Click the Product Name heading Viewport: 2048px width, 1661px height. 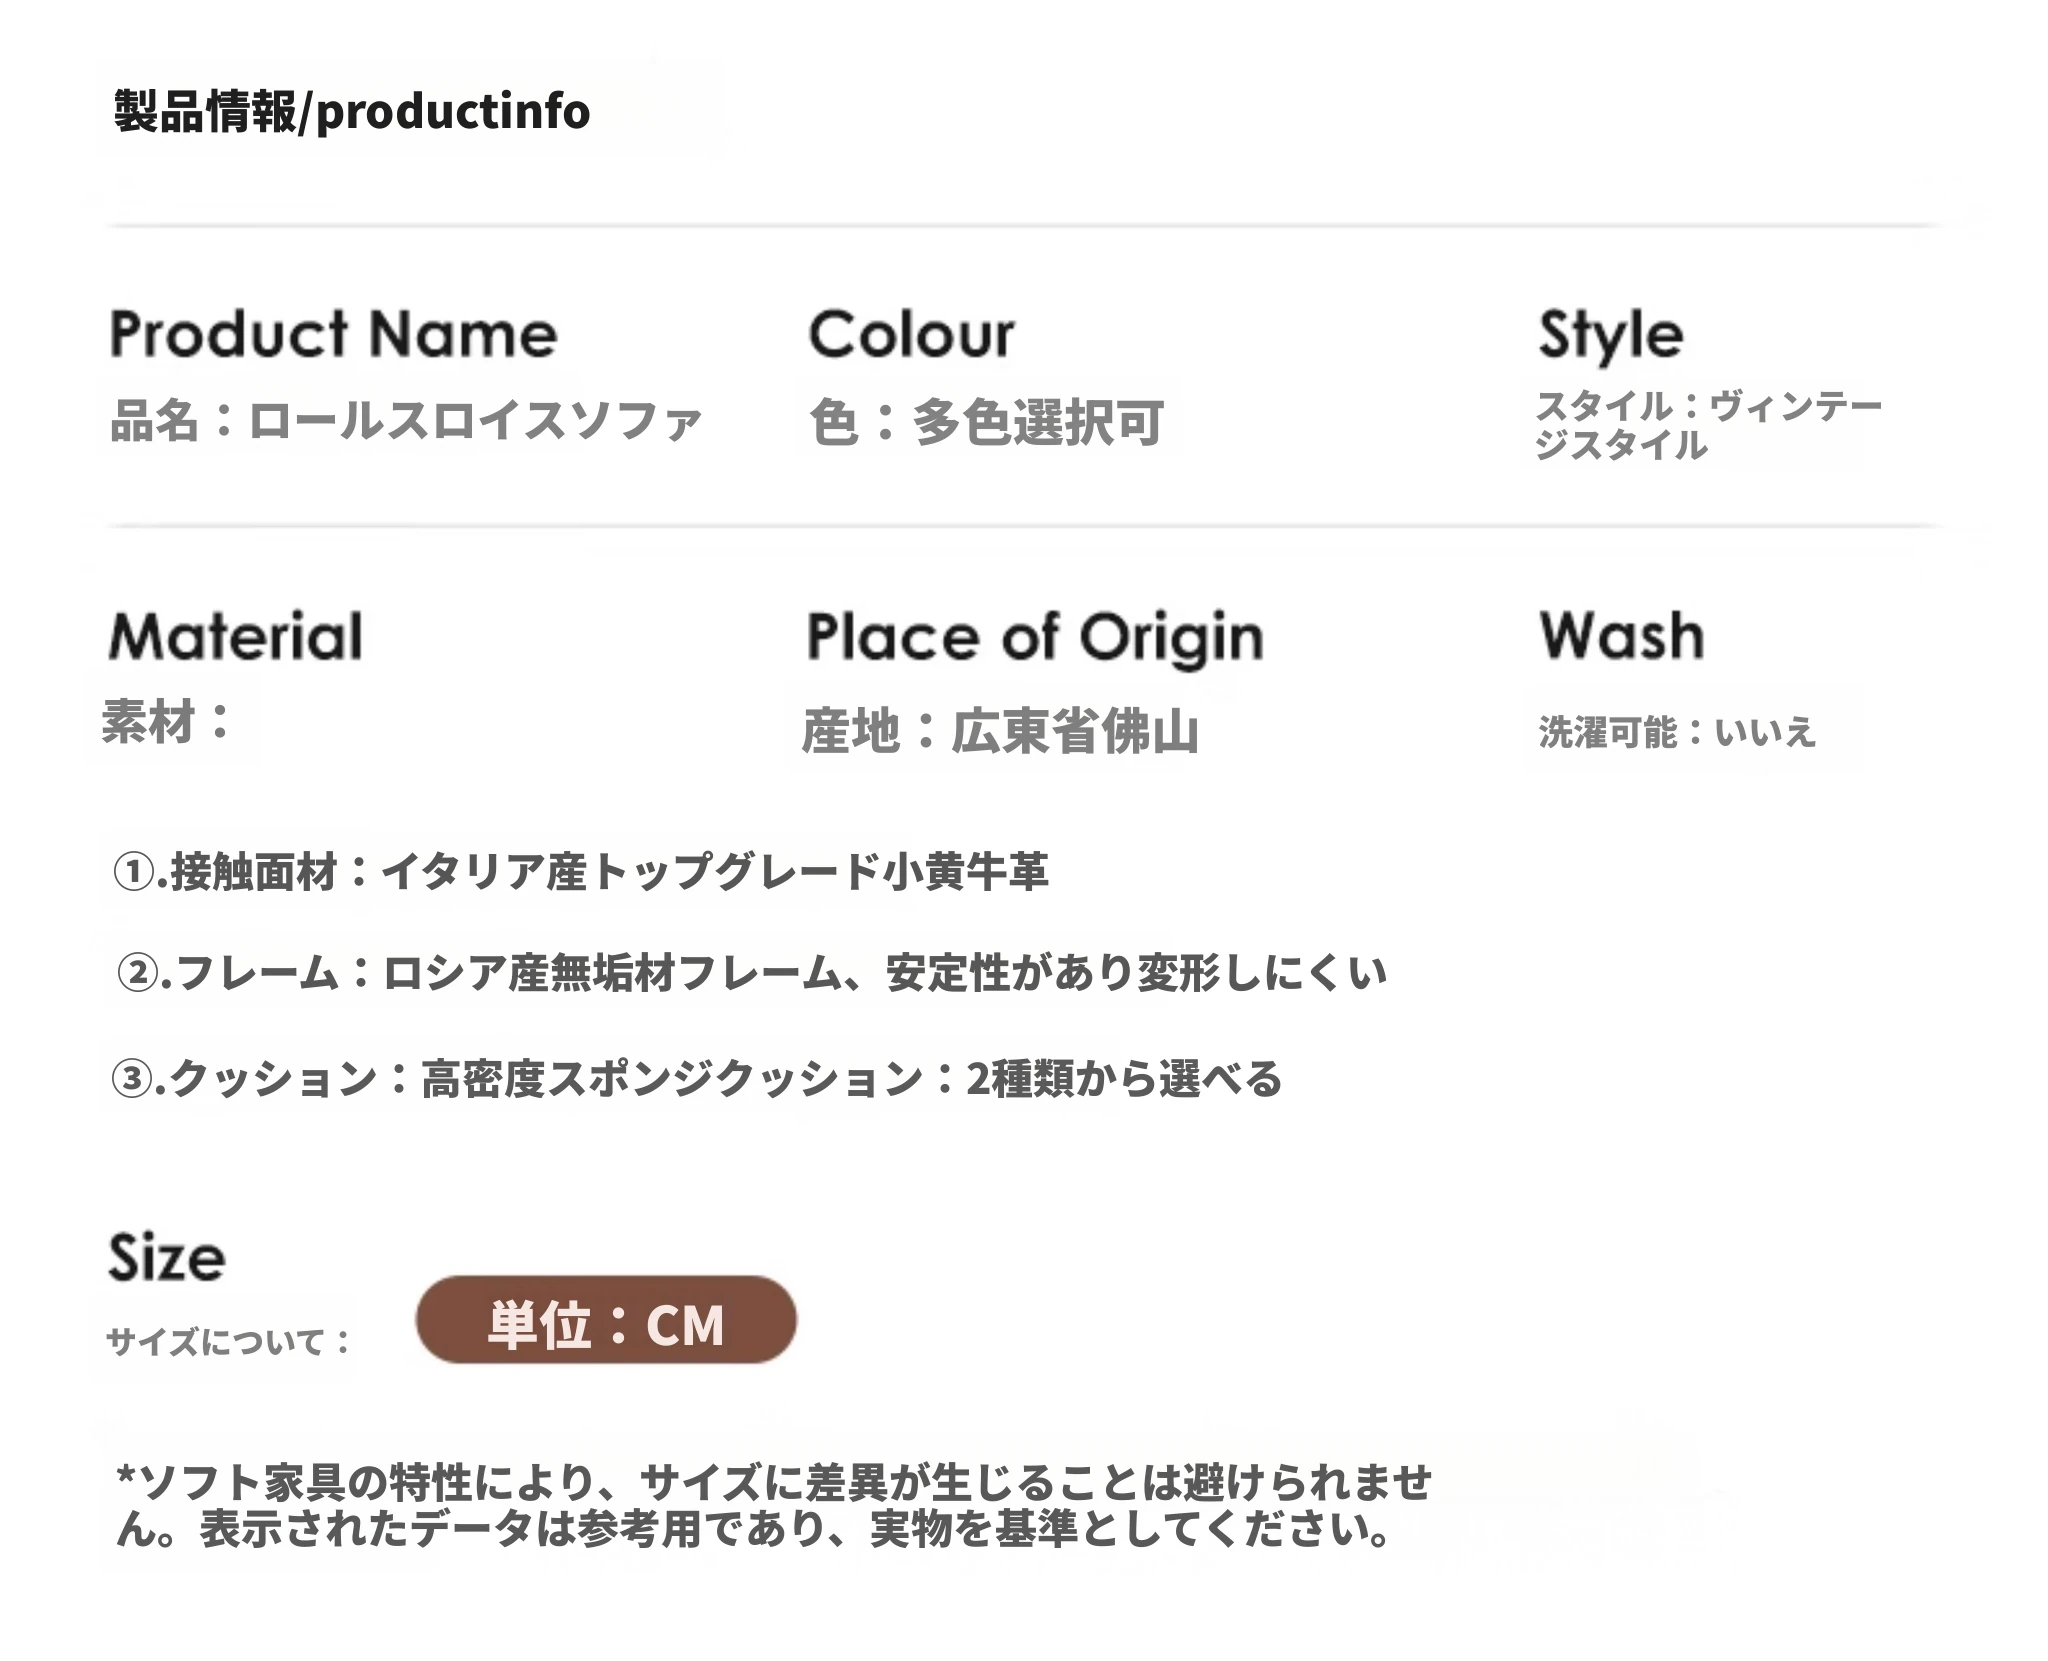tap(333, 334)
